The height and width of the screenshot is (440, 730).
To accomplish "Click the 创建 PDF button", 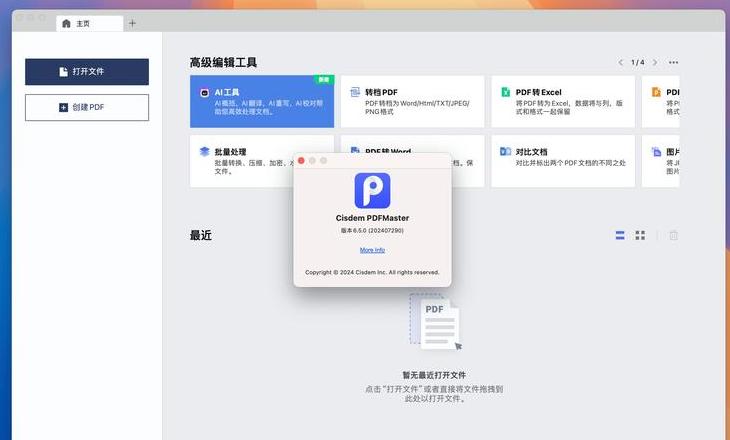I will pos(87,108).
